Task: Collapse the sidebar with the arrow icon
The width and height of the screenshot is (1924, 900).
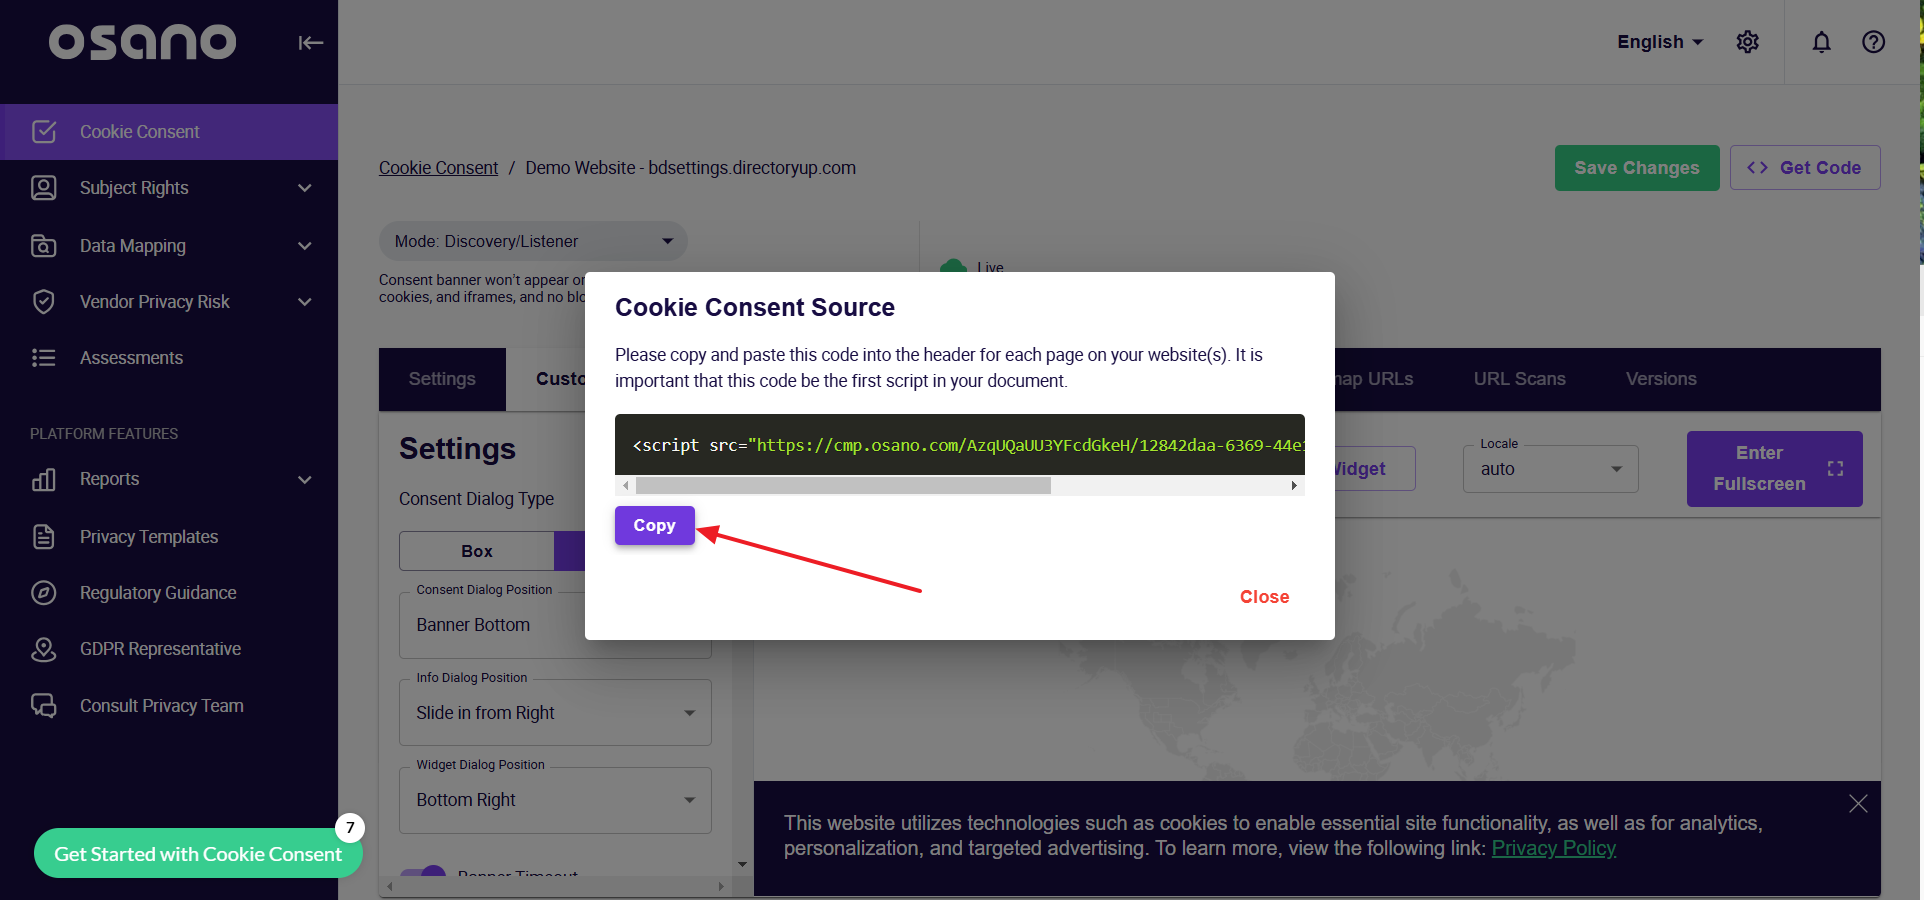Action: tap(310, 42)
